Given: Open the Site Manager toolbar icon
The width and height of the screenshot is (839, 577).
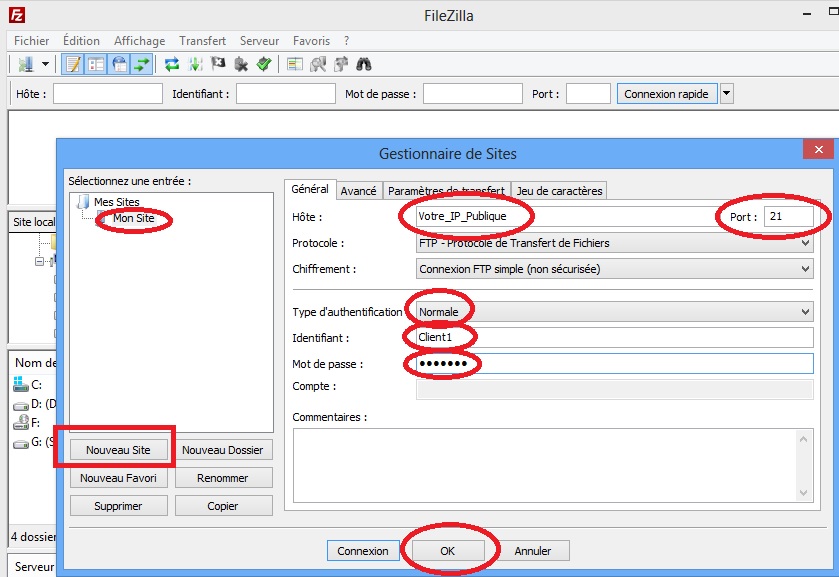Looking at the screenshot, I should (25, 65).
